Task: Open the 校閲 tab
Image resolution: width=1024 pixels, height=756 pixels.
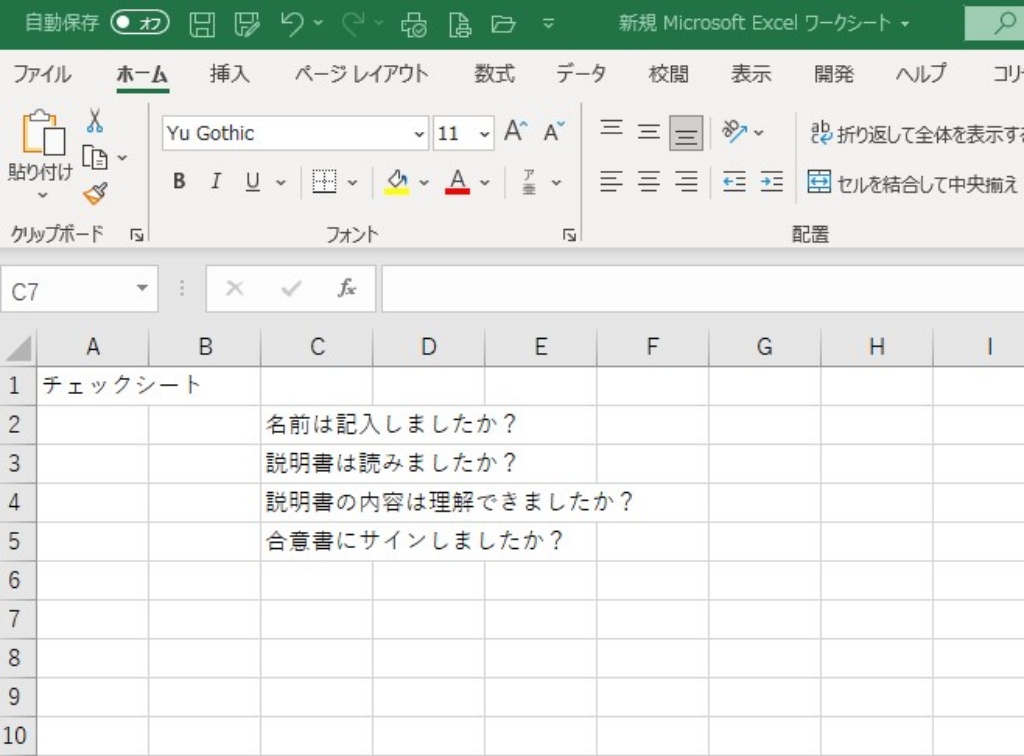Action: 669,74
